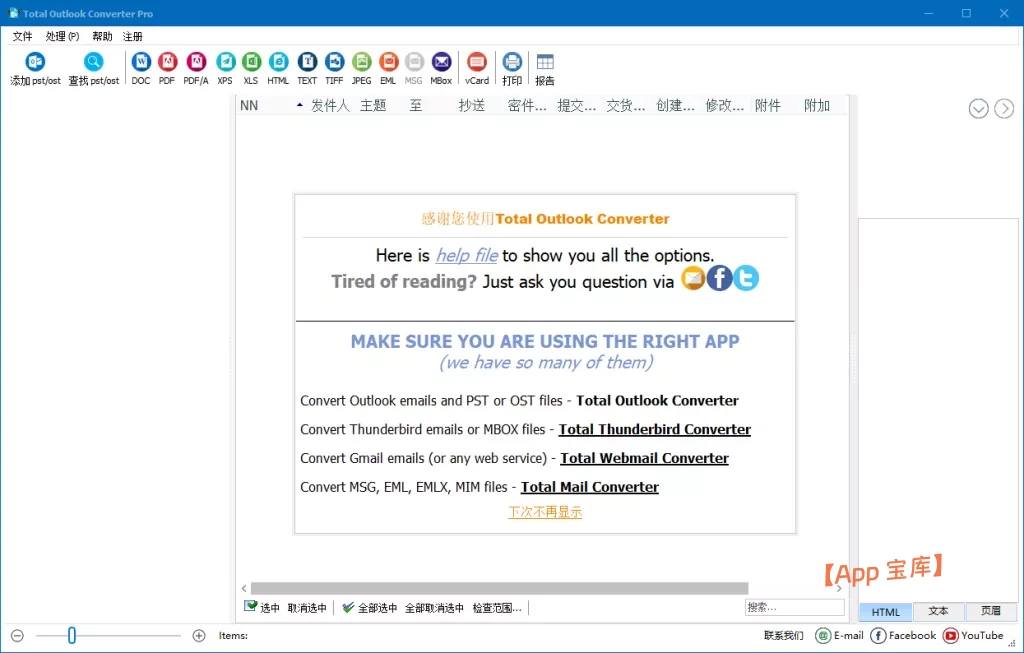Convert to HTML using the toolbar icon
Viewport: 1024px width, 653px height.
click(x=278, y=63)
